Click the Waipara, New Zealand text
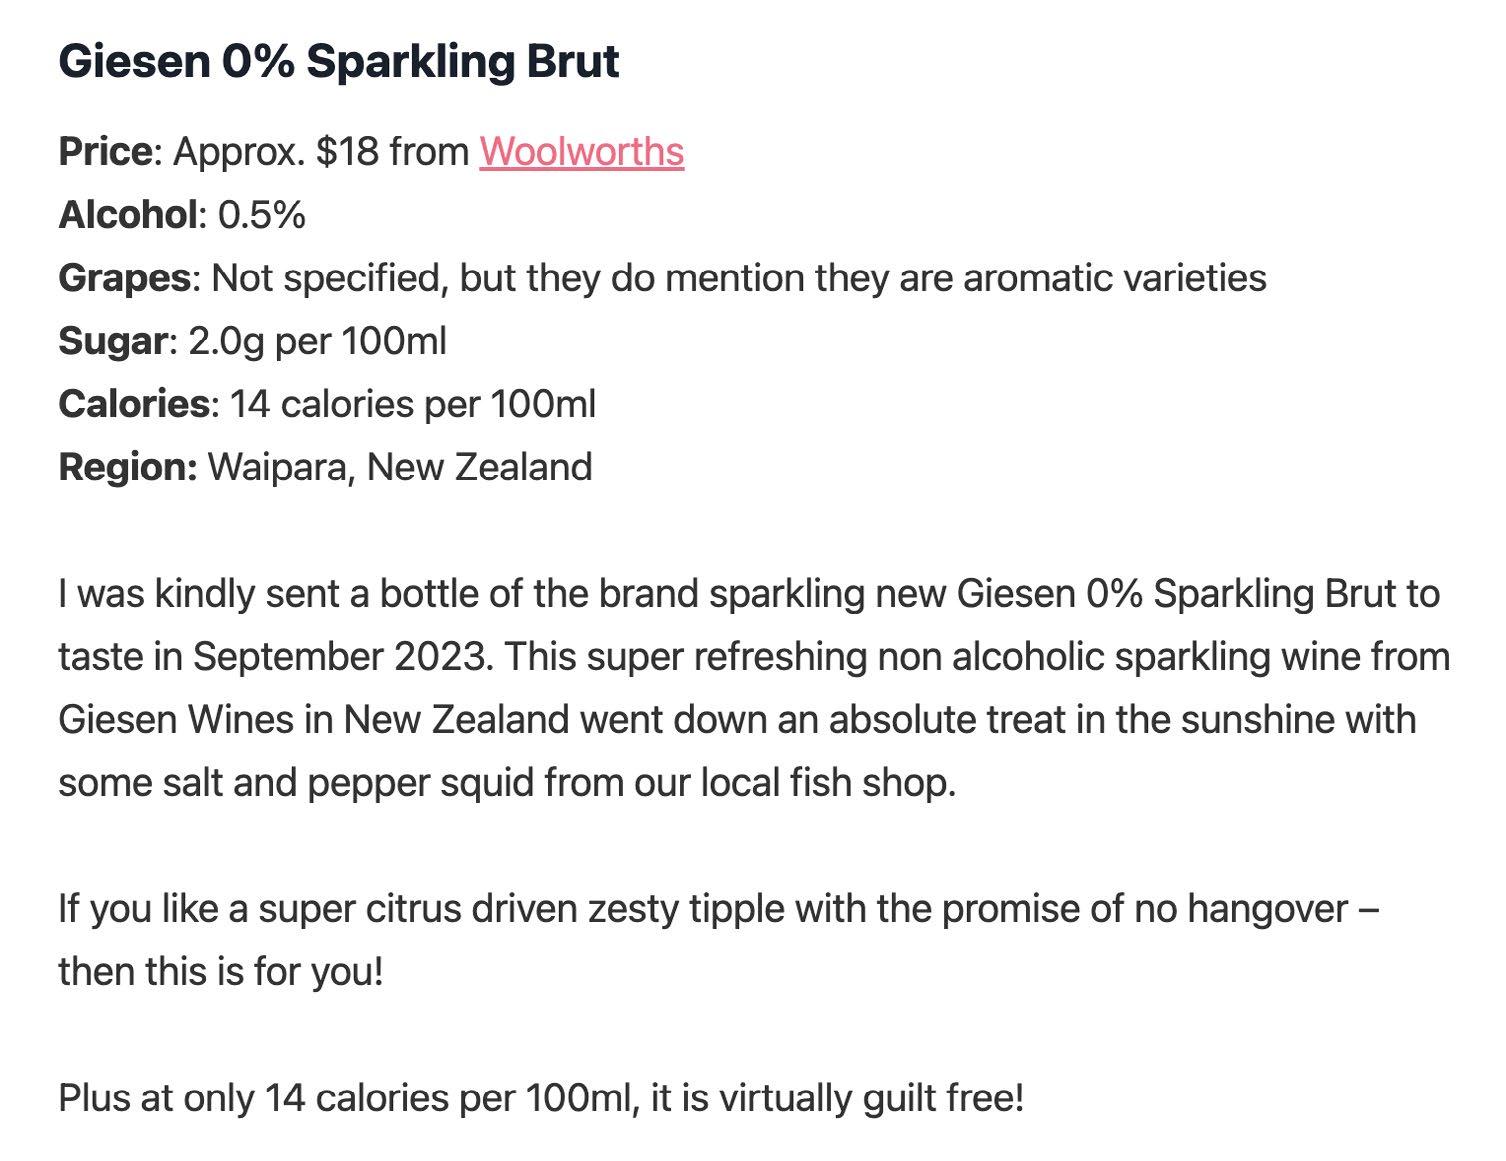 pyautogui.click(x=400, y=467)
